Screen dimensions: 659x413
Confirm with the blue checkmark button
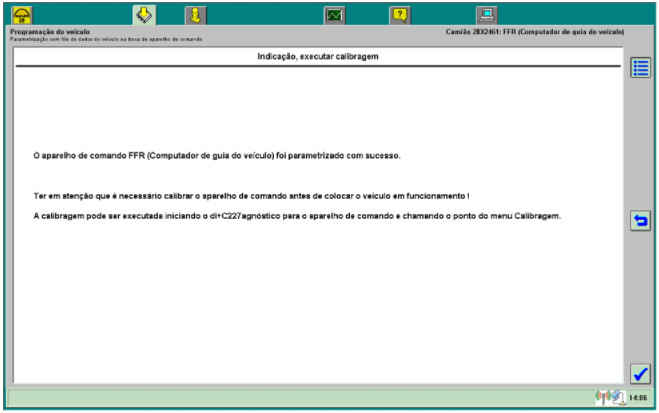pos(640,374)
